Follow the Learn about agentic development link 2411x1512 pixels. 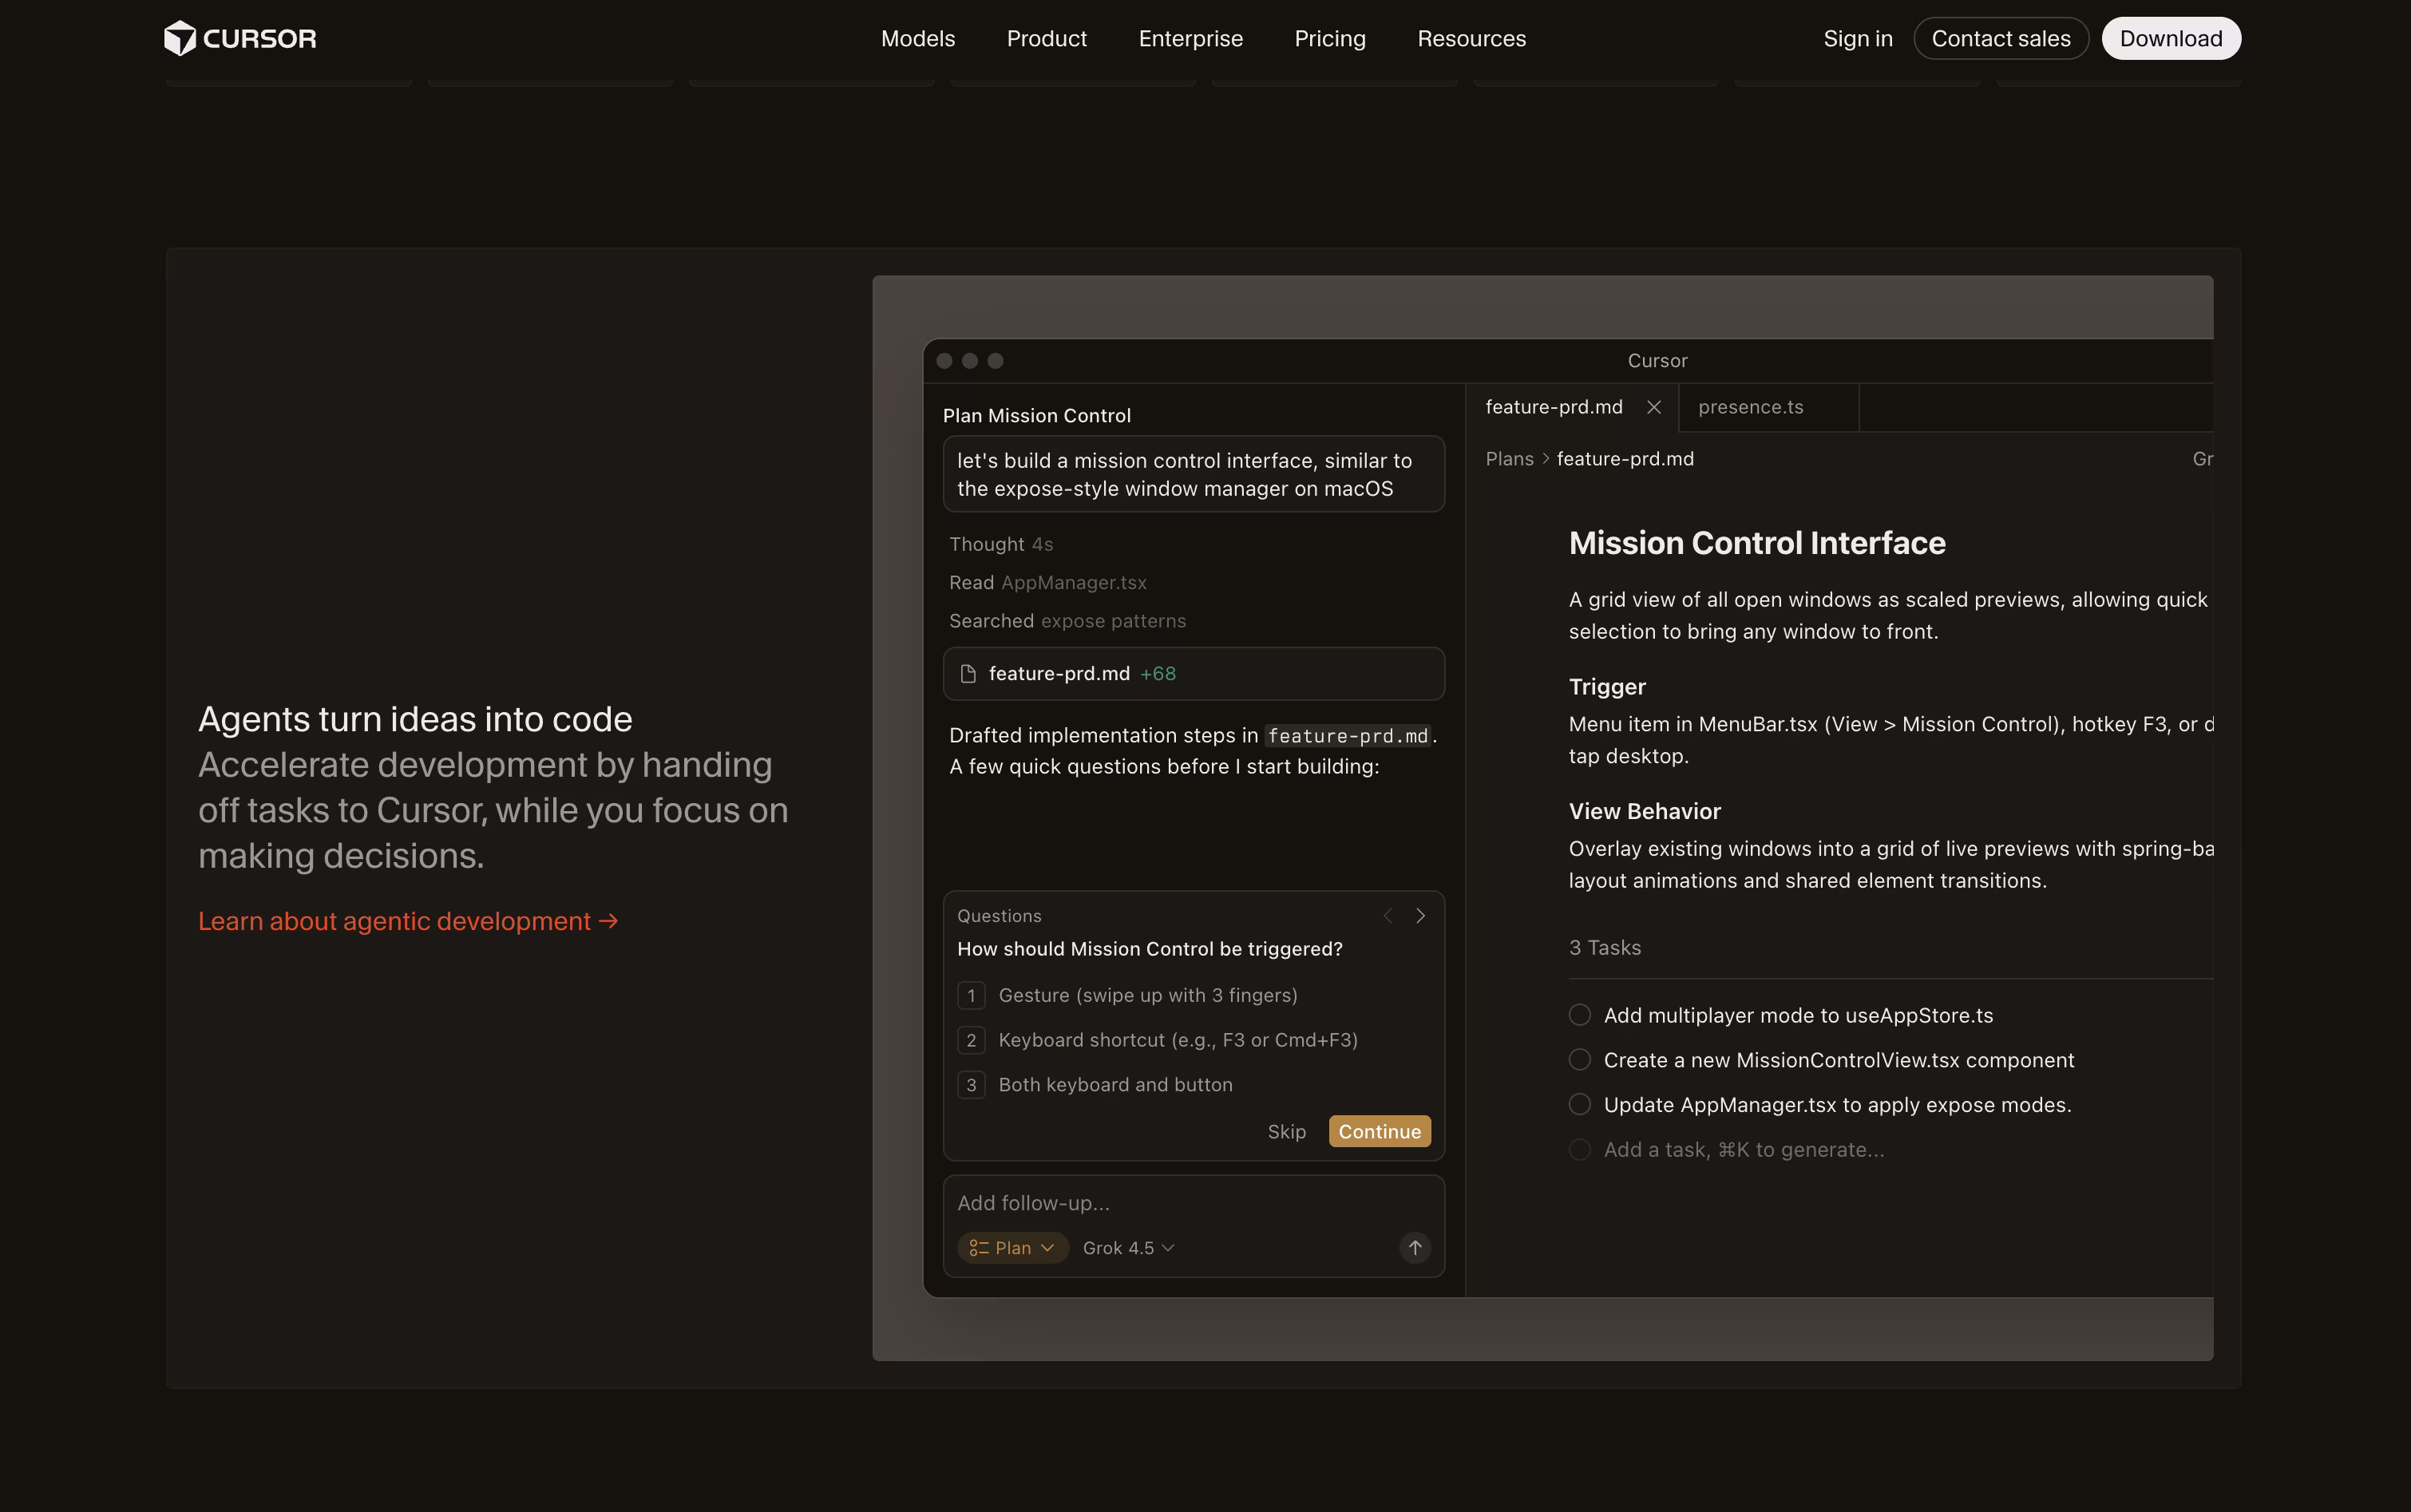[x=408, y=921]
